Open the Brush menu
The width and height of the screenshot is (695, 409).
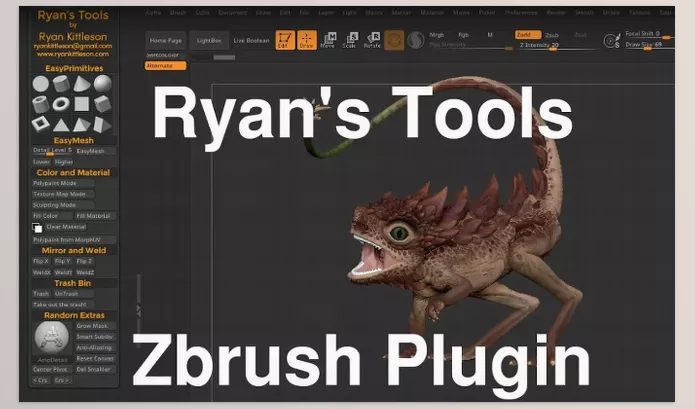tap(178, 13)
